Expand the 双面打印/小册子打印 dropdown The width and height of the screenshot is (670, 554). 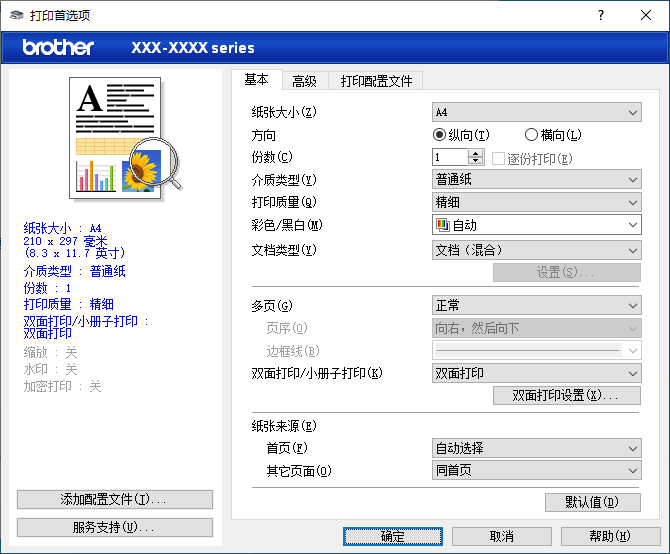pyautogui.click(x=536, y=373)
